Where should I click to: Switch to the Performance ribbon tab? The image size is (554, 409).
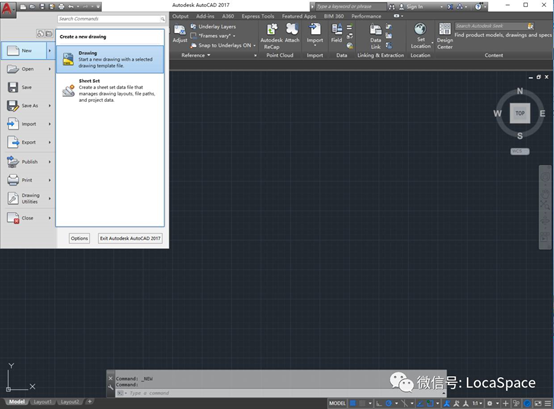366,16
